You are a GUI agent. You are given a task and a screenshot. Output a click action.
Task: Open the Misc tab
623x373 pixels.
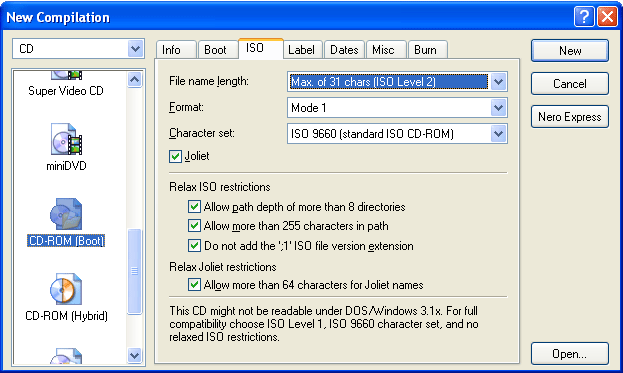pyautogui.click(x=386, y=50)
